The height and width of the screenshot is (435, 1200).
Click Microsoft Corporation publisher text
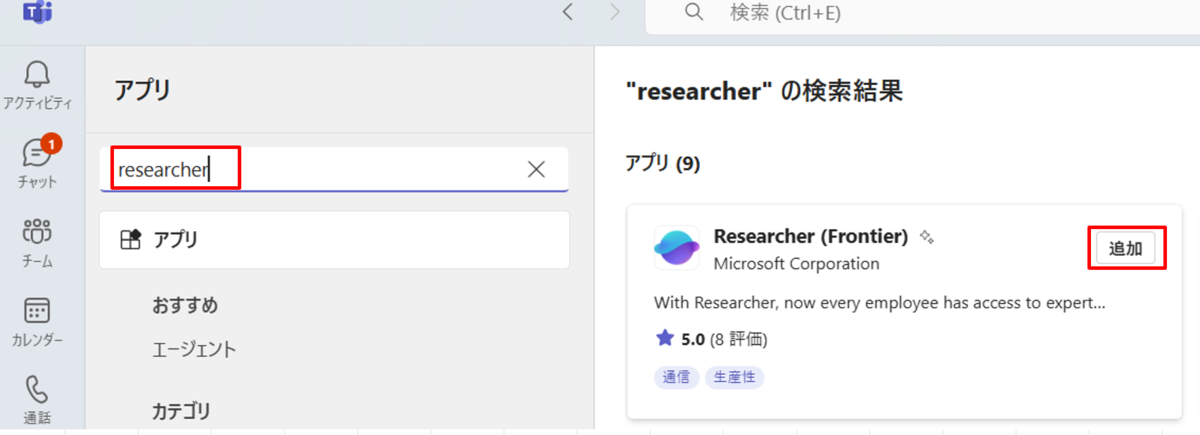(797, 264)
